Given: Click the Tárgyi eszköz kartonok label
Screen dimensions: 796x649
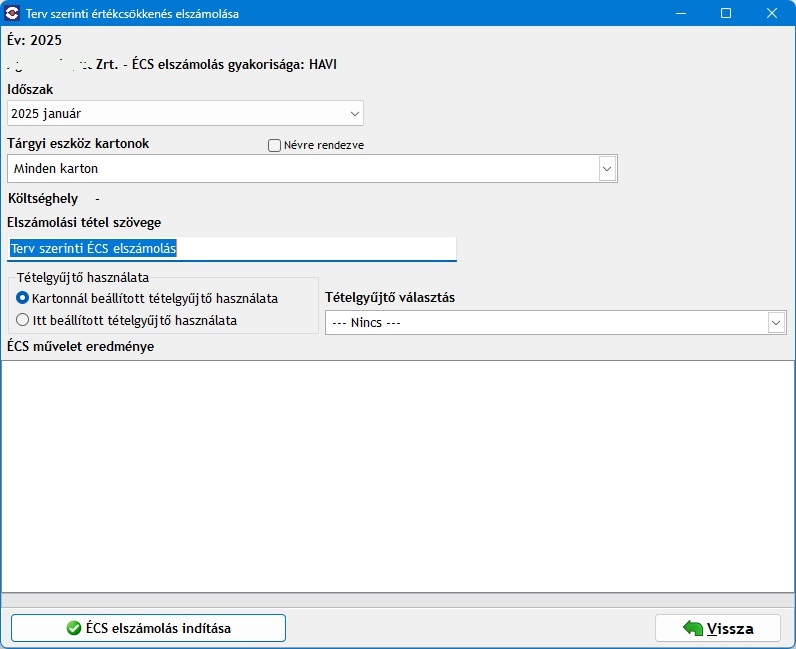Looking at the screenshot, I should click(x=78, y=144).
